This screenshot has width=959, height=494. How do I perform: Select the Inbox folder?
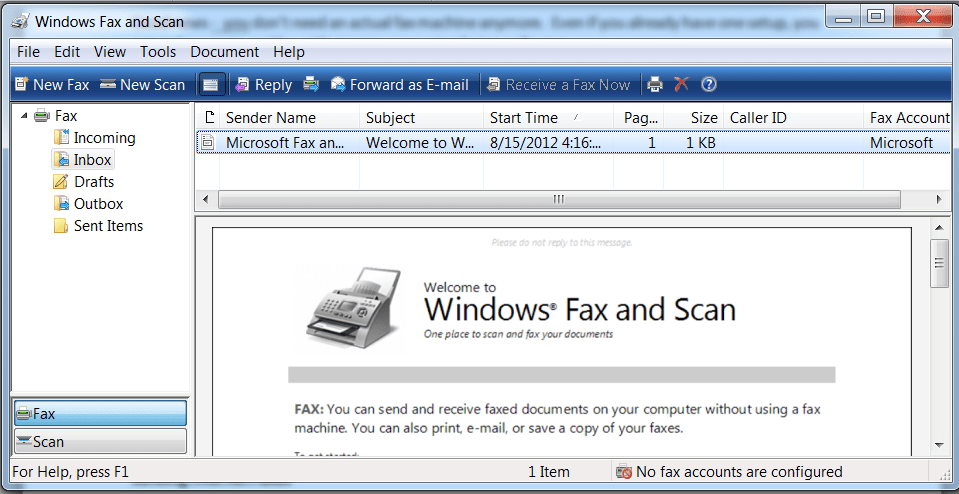coord(83,160)
